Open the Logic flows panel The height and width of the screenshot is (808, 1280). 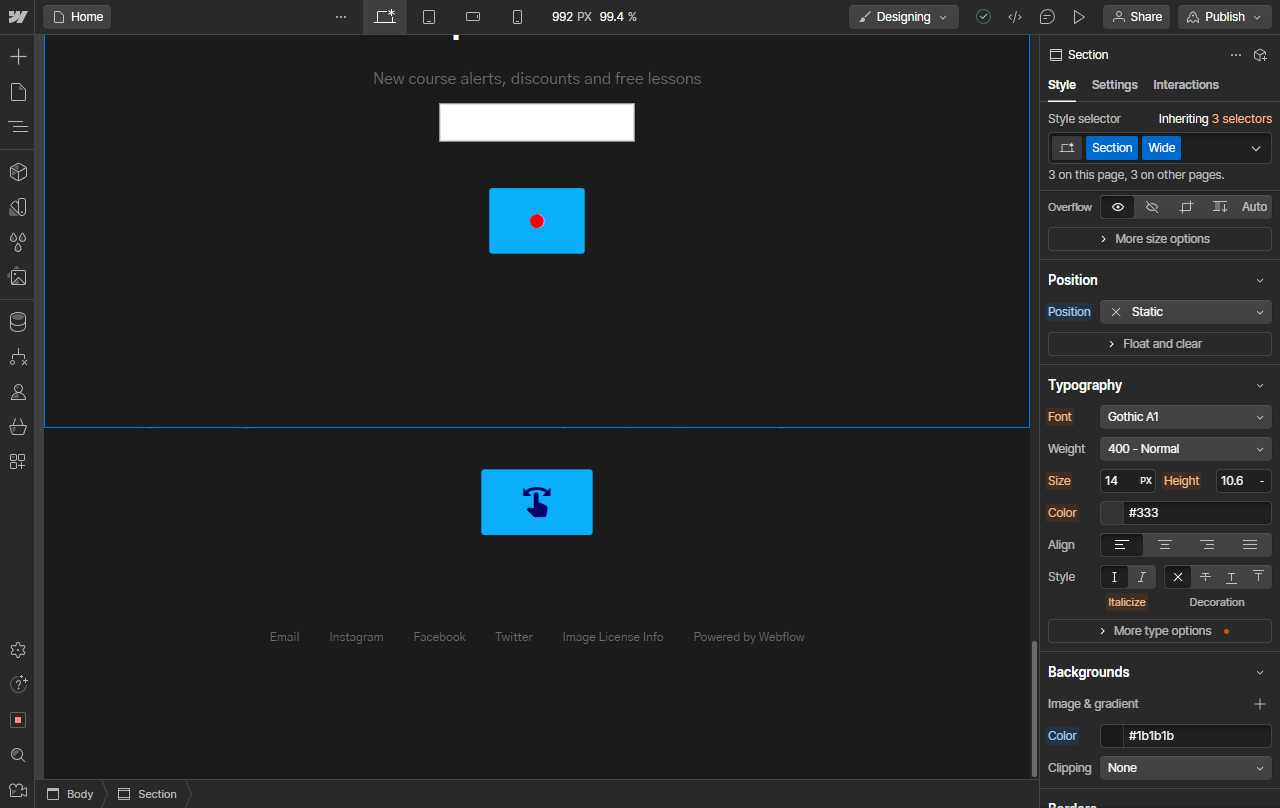[17, 357]
